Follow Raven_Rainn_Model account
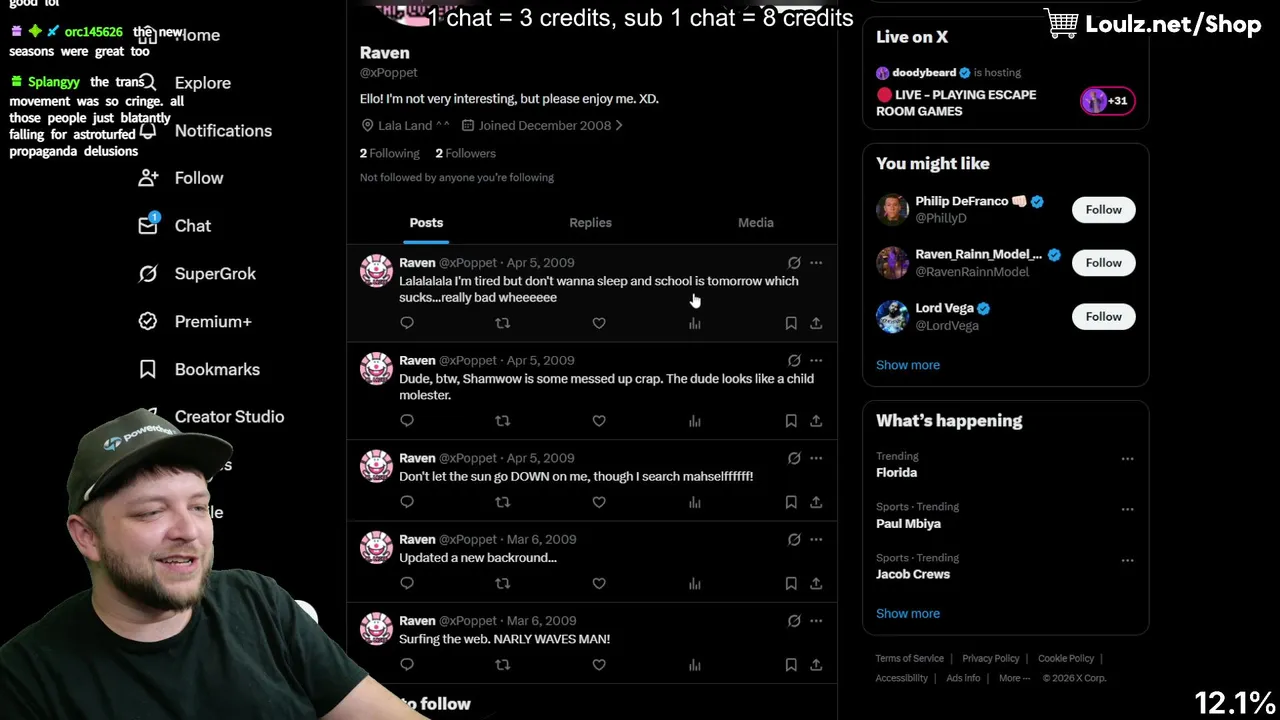The height and width of the screenshot is (720, 1280). tap(1103, 263)
